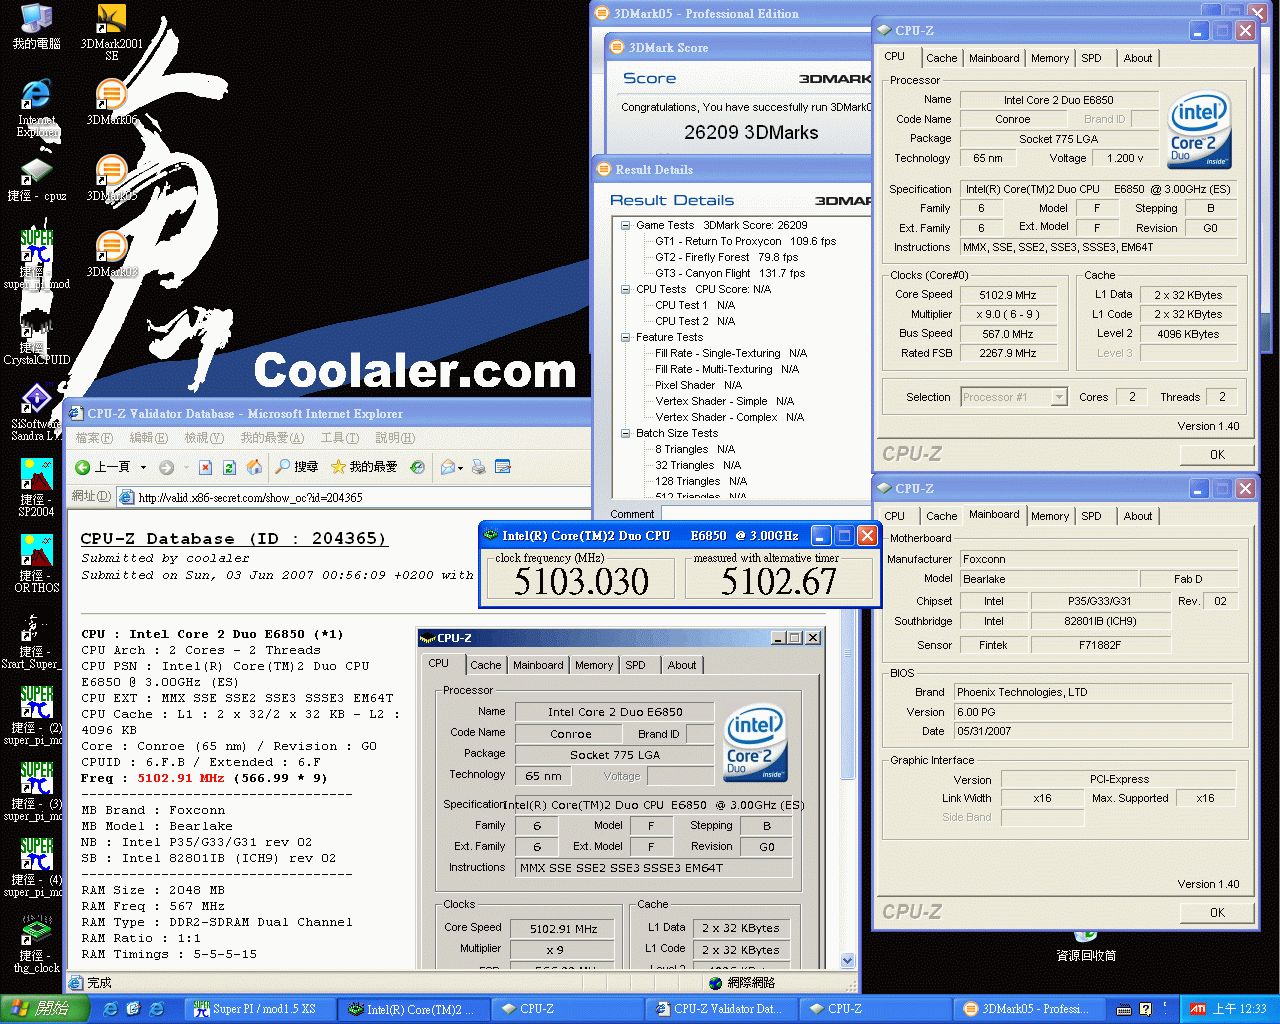Select GT1 - Return To Proxycon row

(x=745, y=241)
